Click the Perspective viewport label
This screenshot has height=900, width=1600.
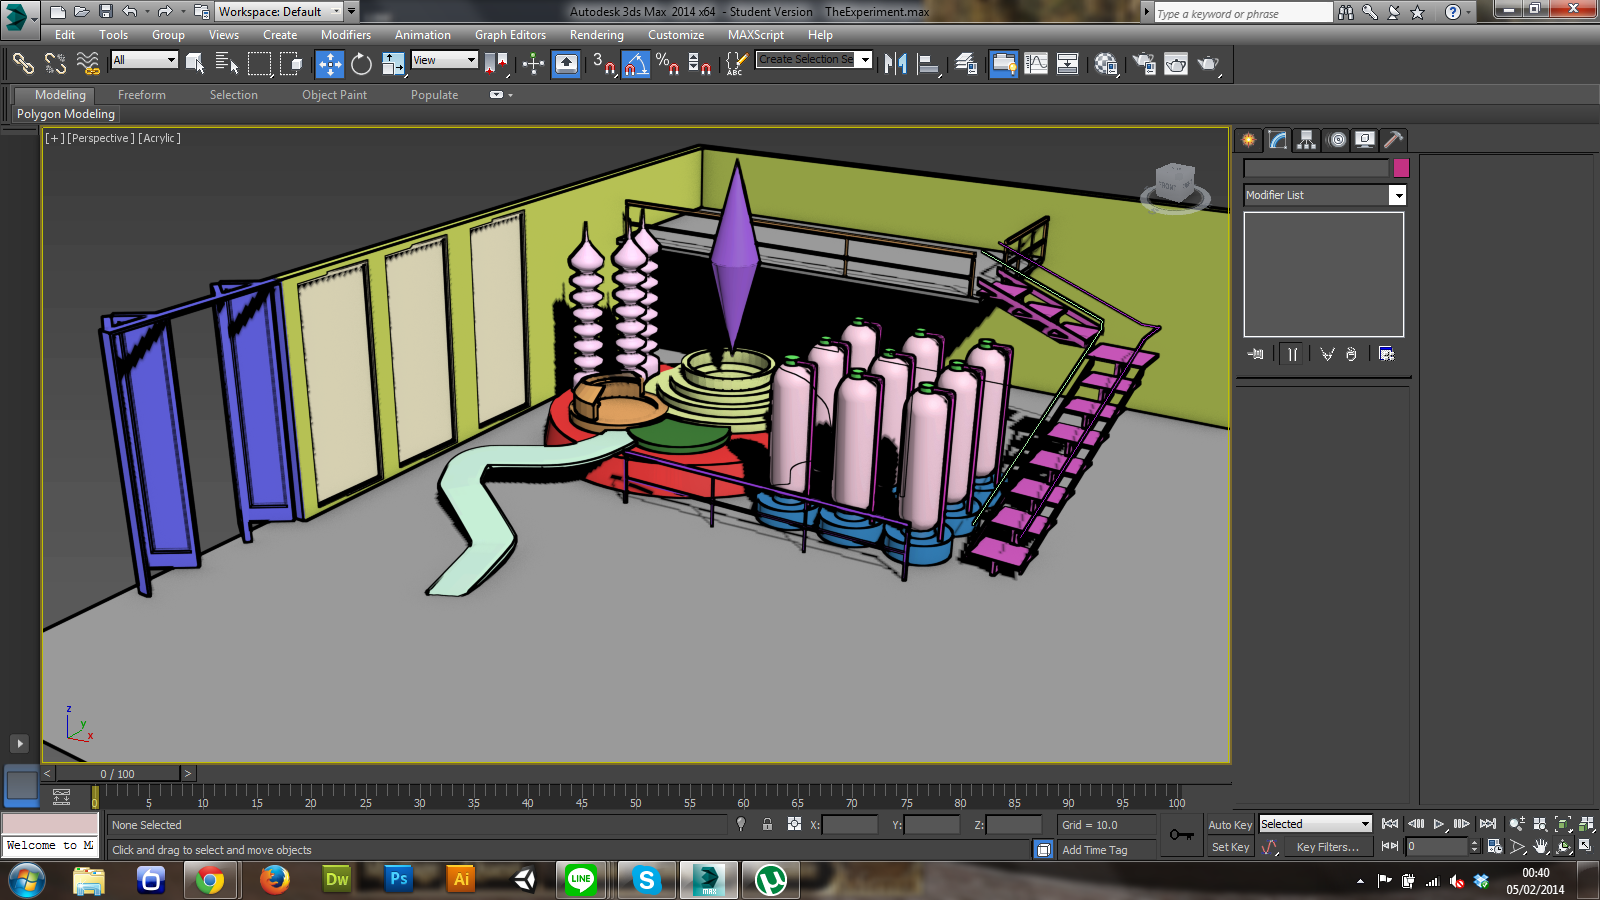(100, 138)
